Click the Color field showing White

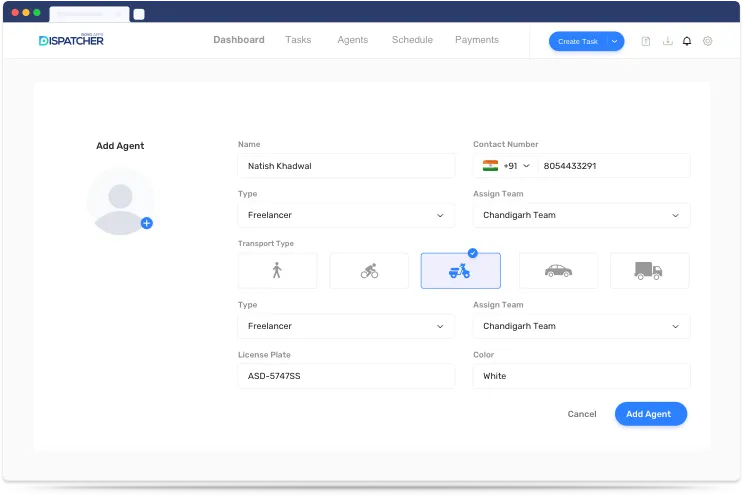[581, 376]
